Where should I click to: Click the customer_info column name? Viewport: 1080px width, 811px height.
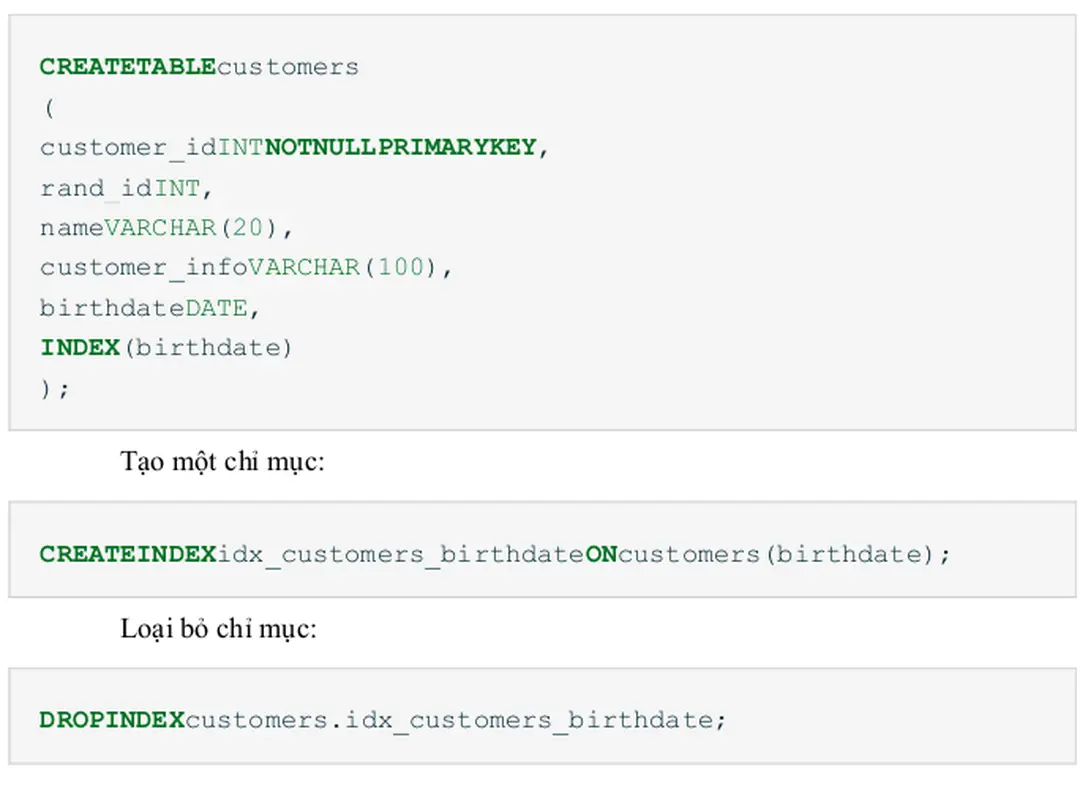(143, 268)
